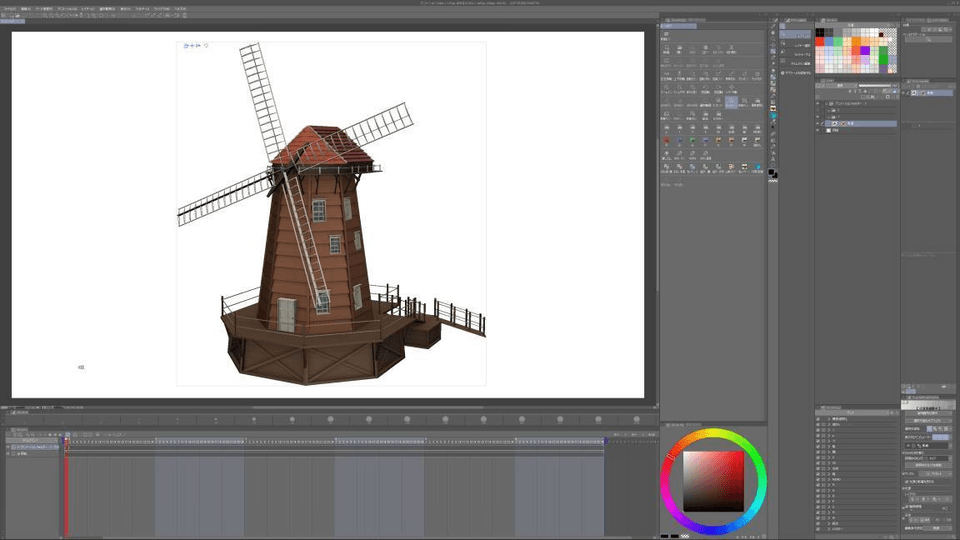Open the Layer menu
Screen dimensions: 960x540
88,9
